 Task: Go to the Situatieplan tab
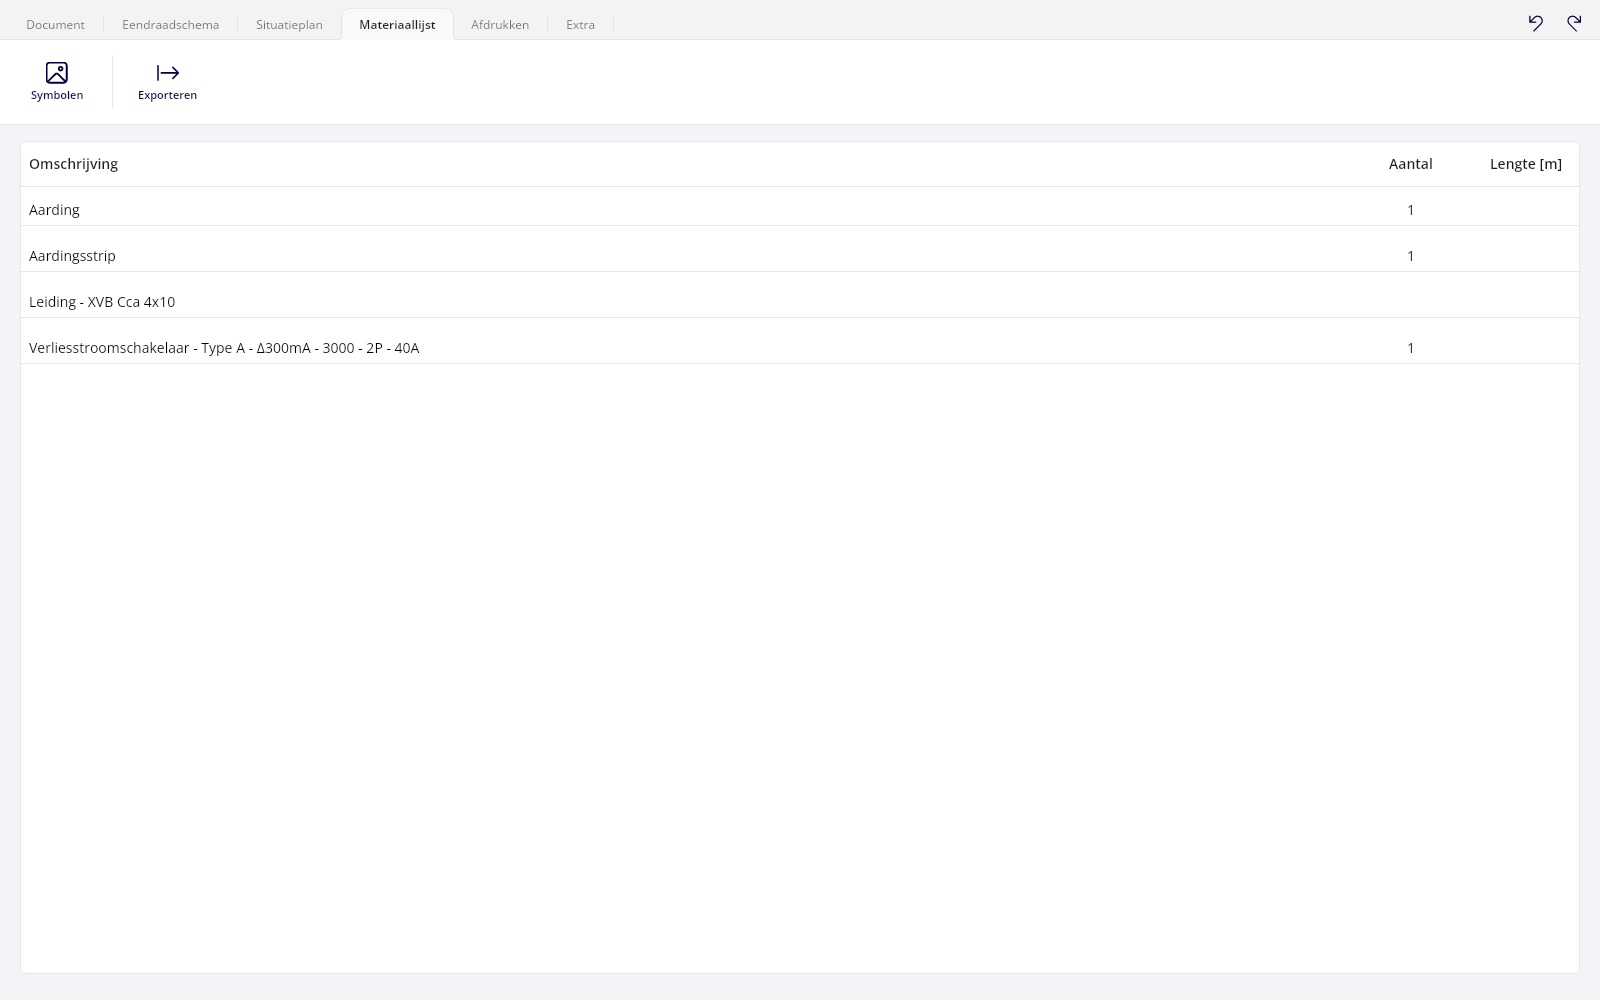(289, 25)
